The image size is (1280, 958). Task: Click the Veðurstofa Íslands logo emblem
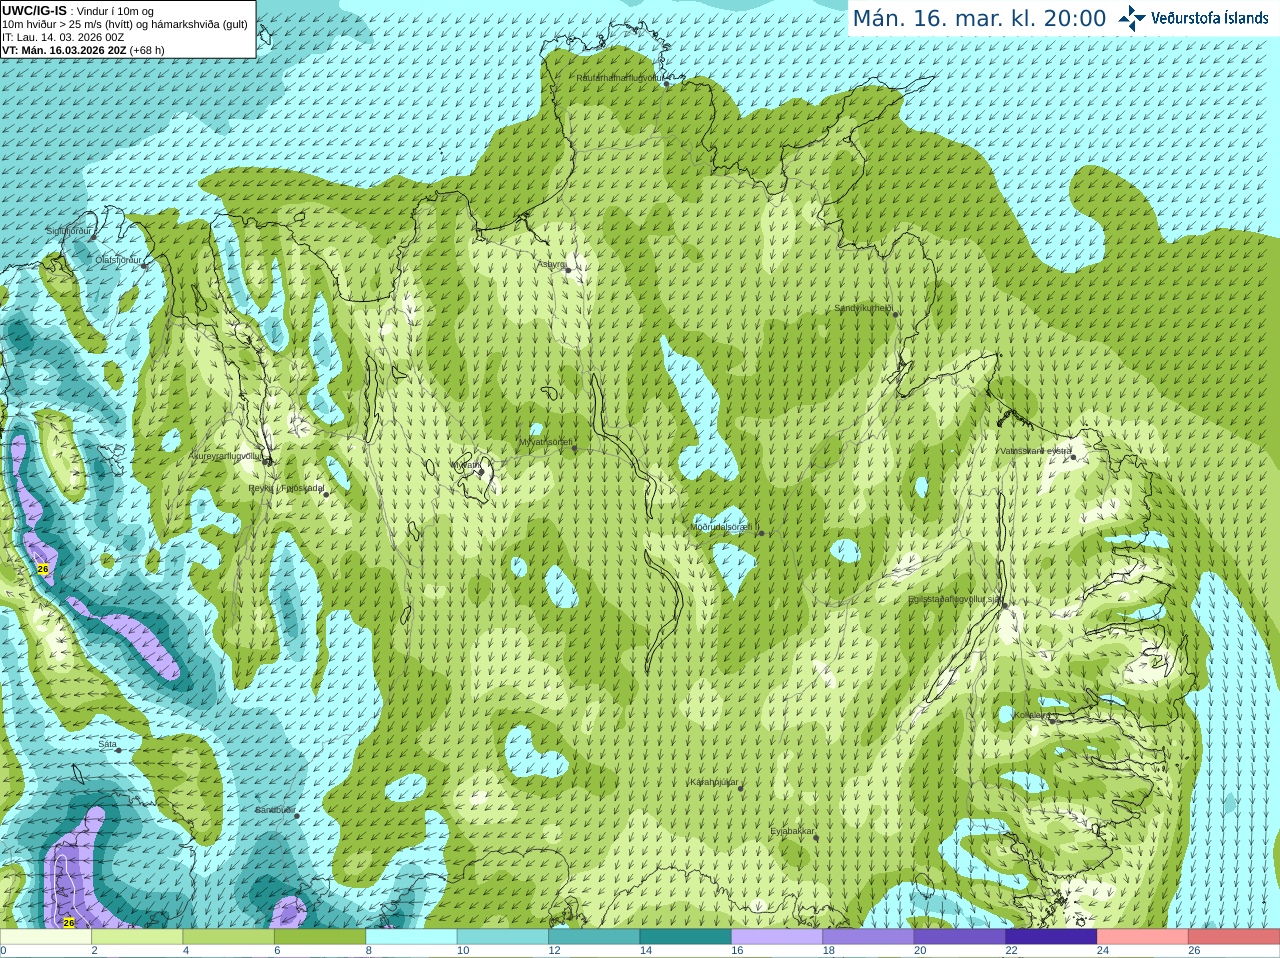1132,18
